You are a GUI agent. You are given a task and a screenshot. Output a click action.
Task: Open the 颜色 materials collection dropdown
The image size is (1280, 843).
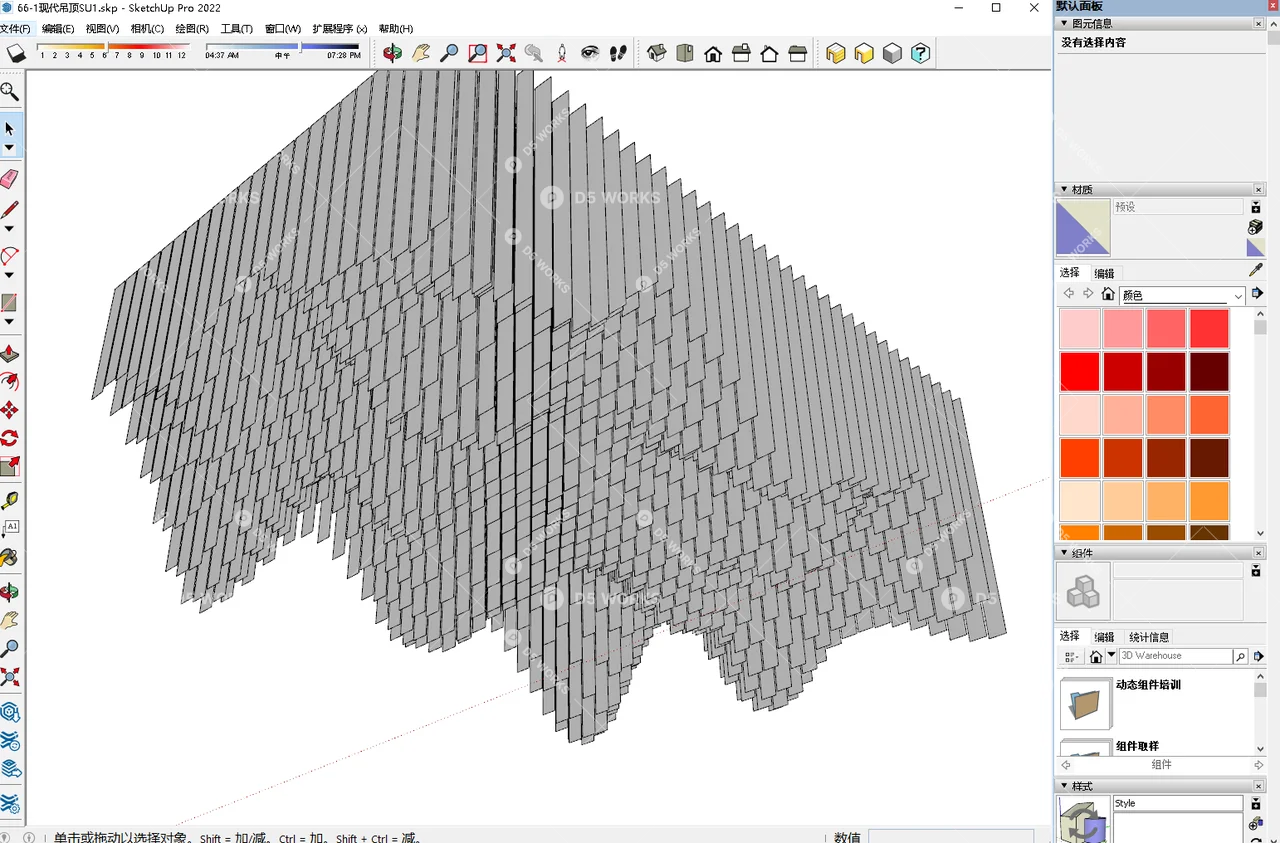click(1238, 295)
